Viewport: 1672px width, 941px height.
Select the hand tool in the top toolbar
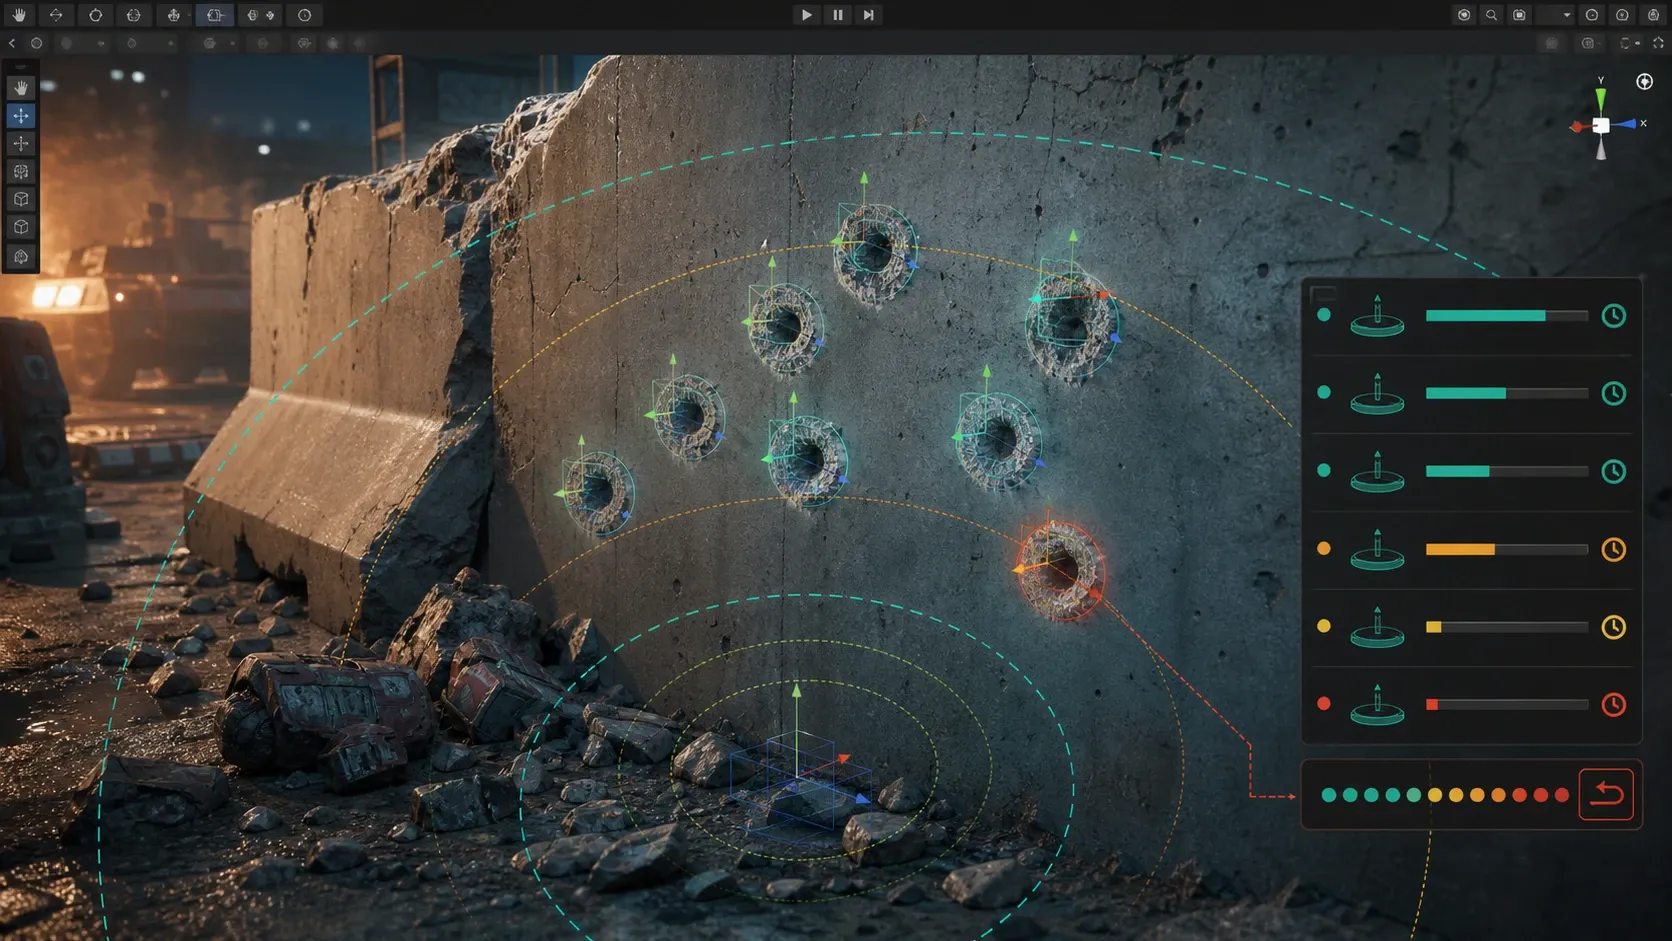(x=19, y=15)
